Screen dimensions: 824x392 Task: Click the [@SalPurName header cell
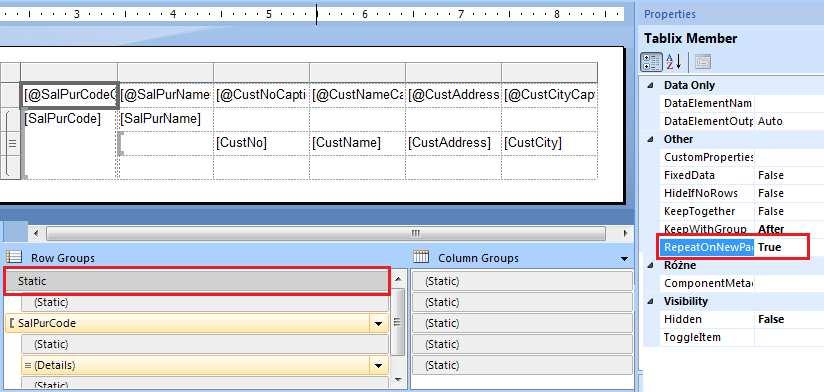click(166, 95)
